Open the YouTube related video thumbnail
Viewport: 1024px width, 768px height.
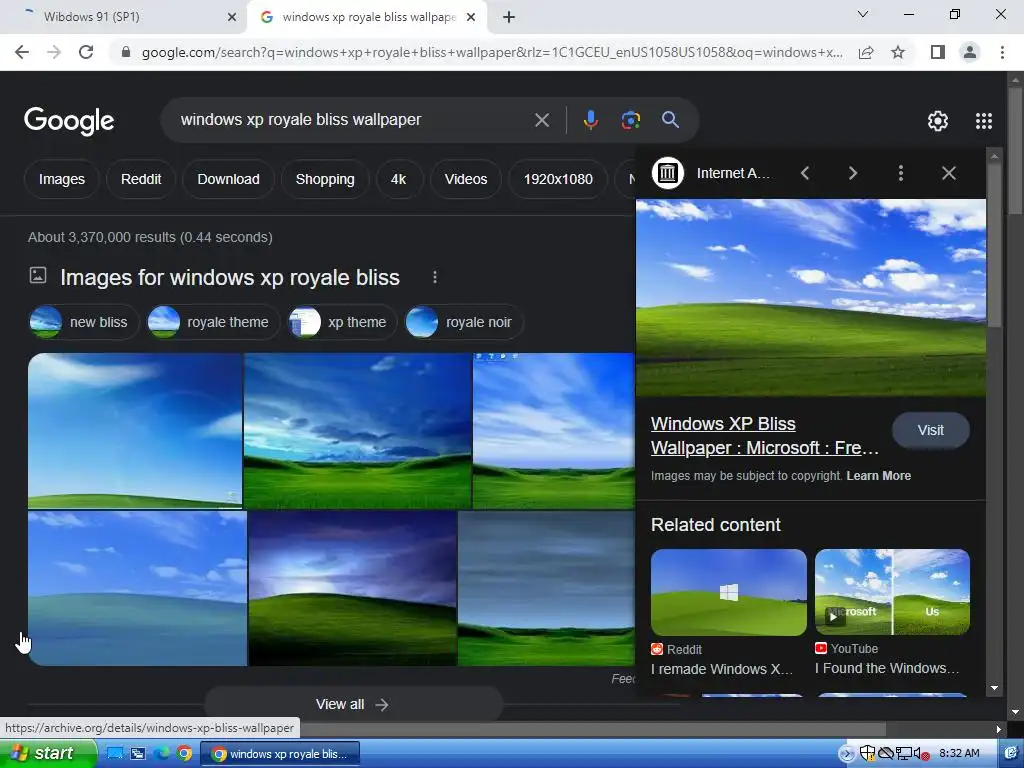tap(892, 592)
